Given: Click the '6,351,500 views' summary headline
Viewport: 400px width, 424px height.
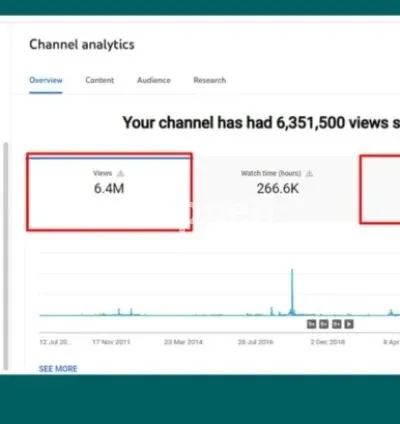Looking at the screenshot, I should pyautogui.click(x=261, y=123).
